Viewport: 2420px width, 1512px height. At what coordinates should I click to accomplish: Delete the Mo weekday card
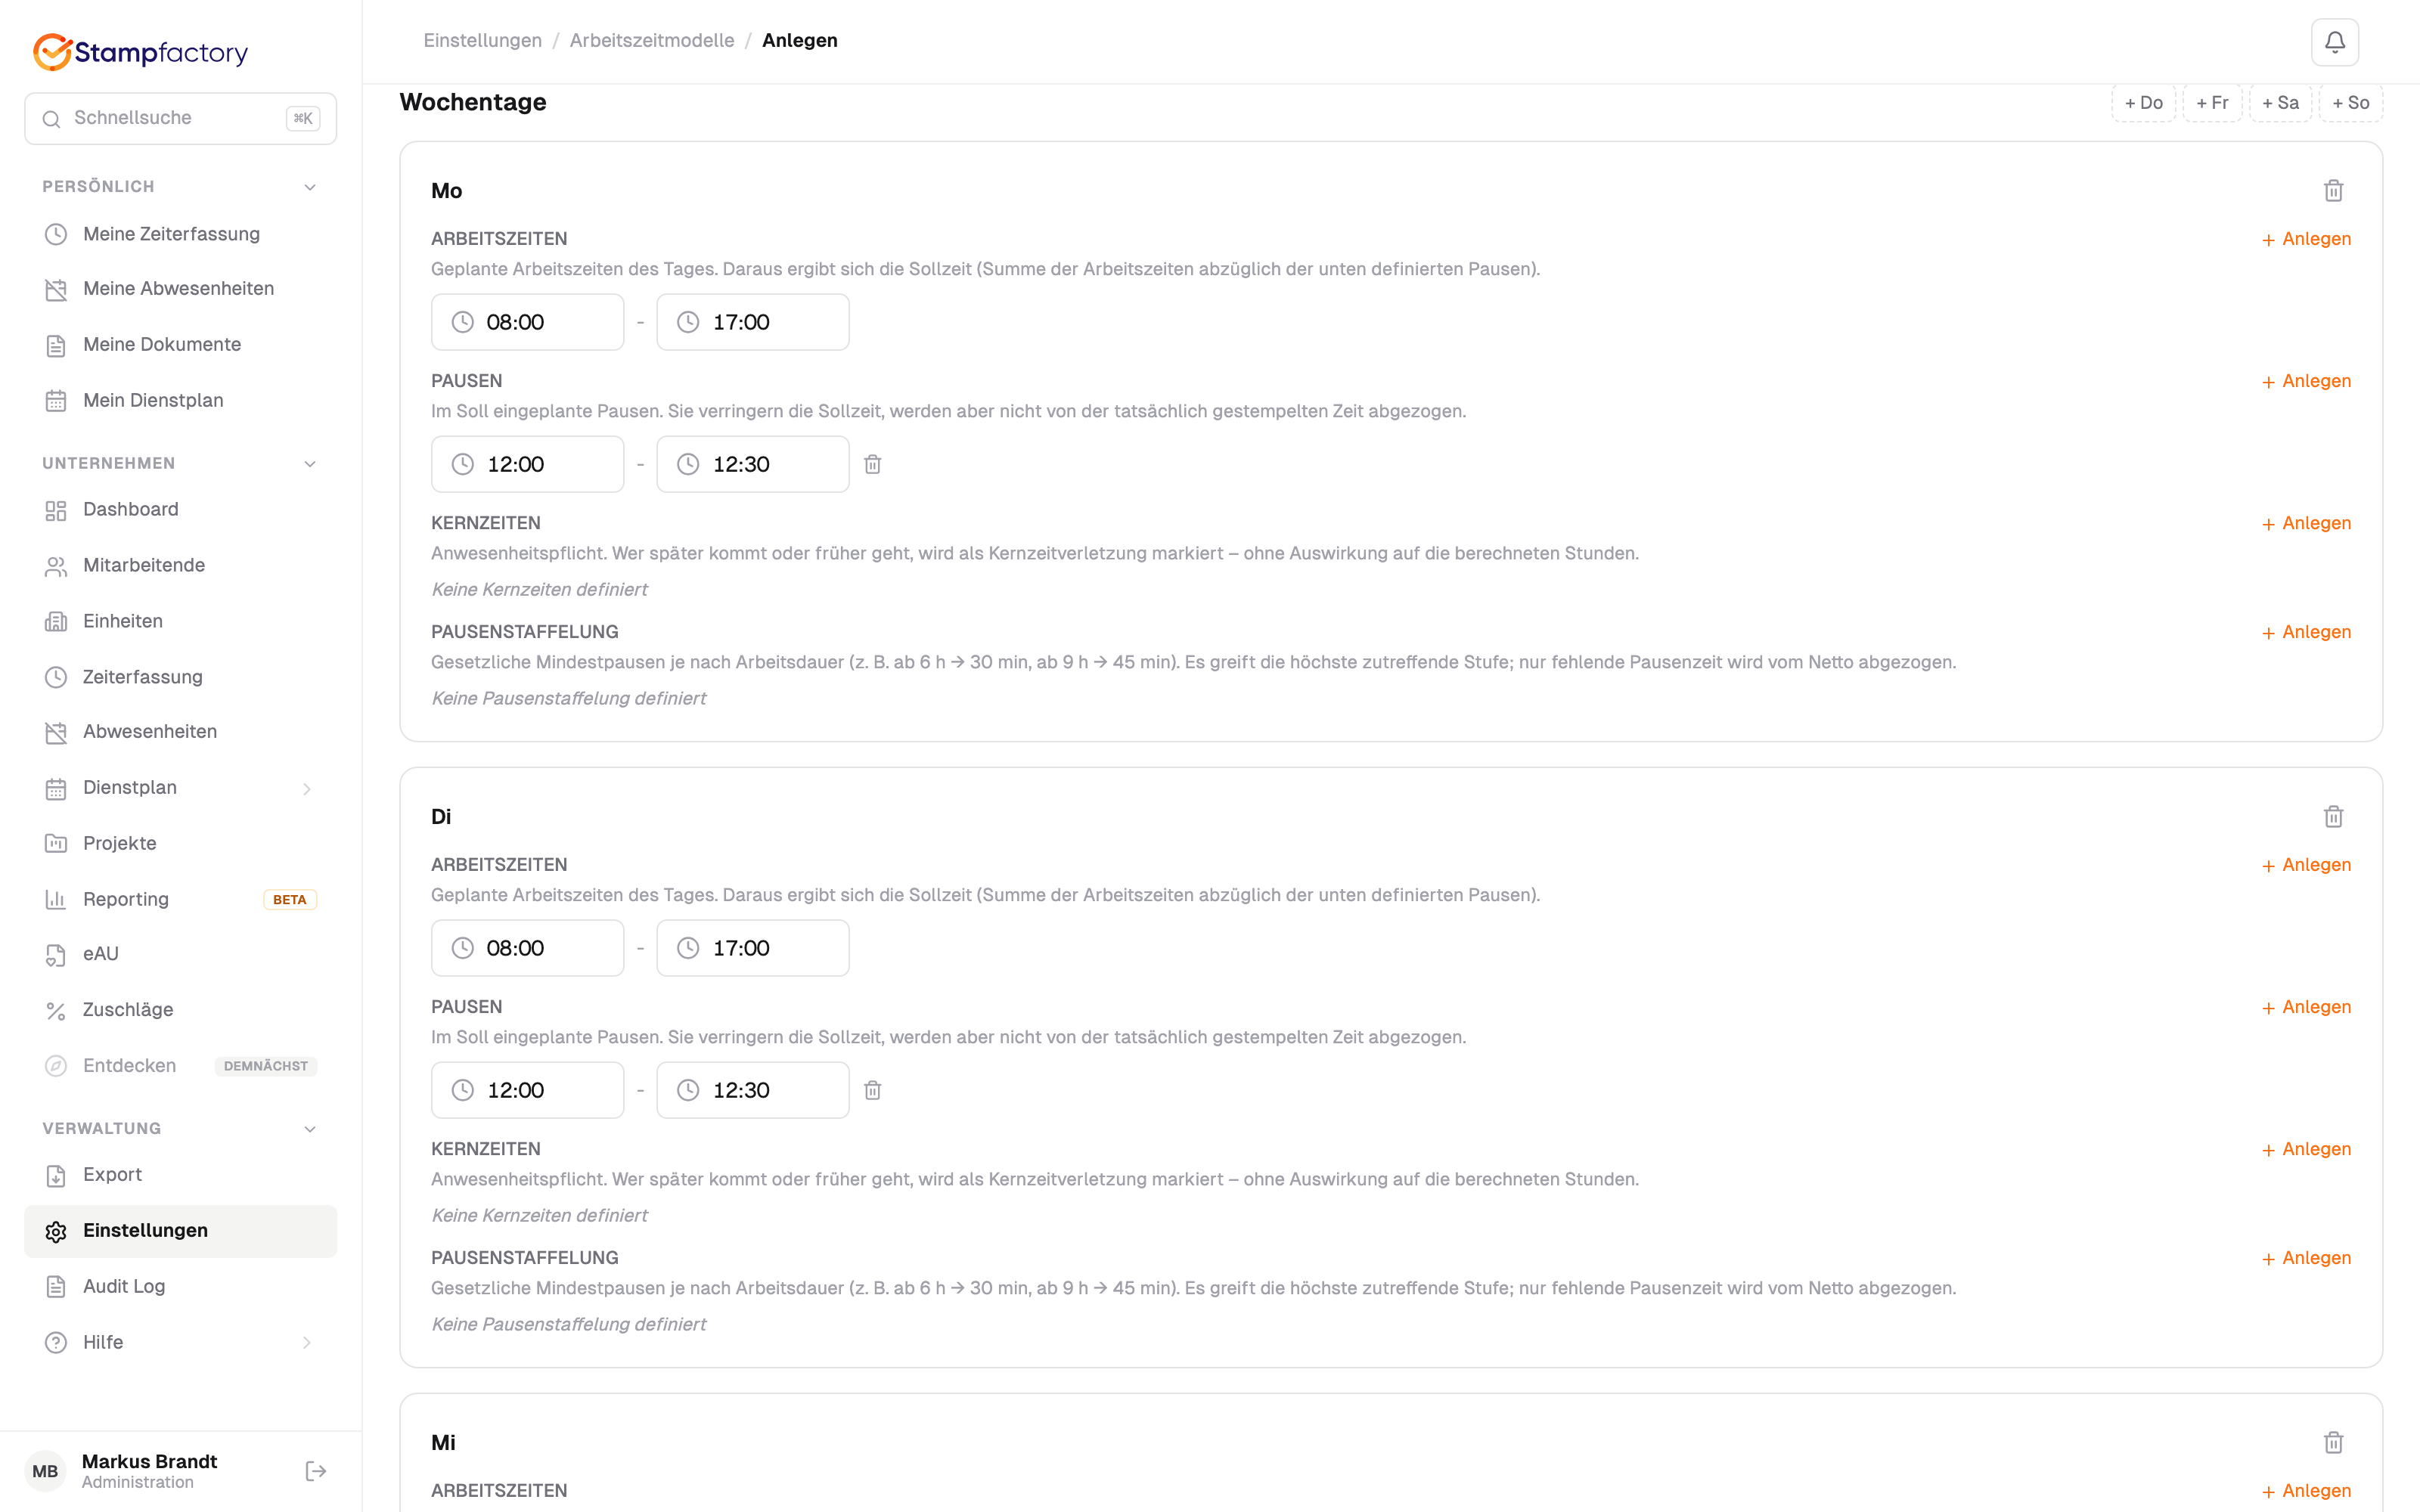(2333, 191)
